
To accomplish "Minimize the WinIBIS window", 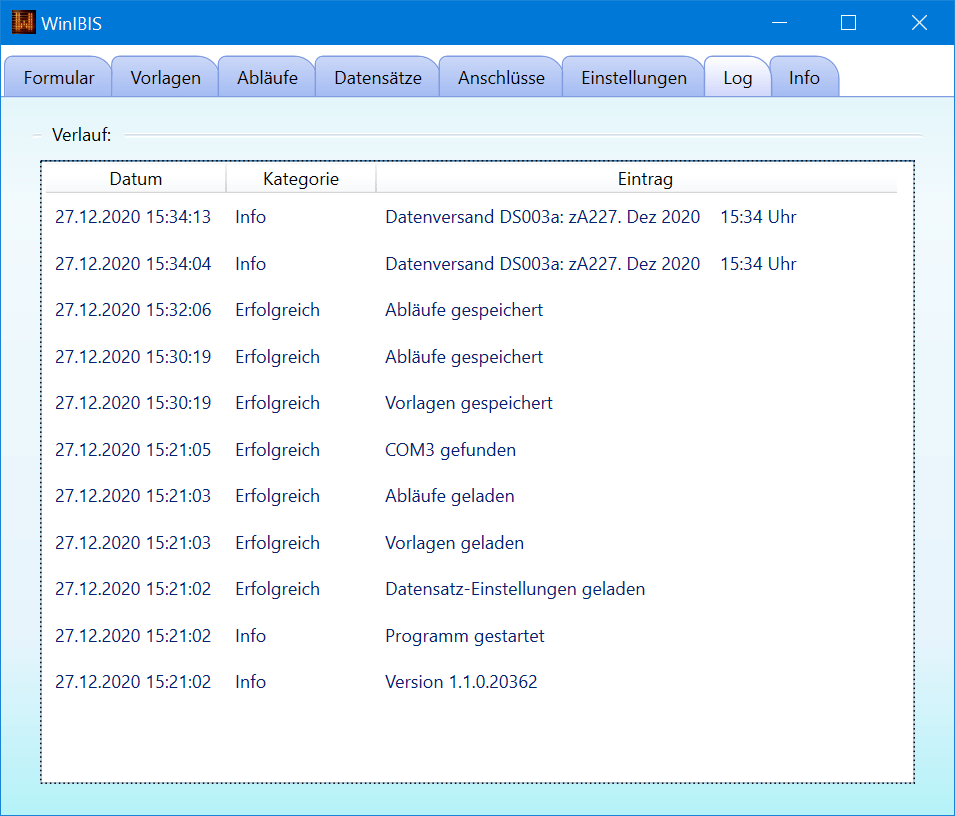I will (x=779, y=23).
